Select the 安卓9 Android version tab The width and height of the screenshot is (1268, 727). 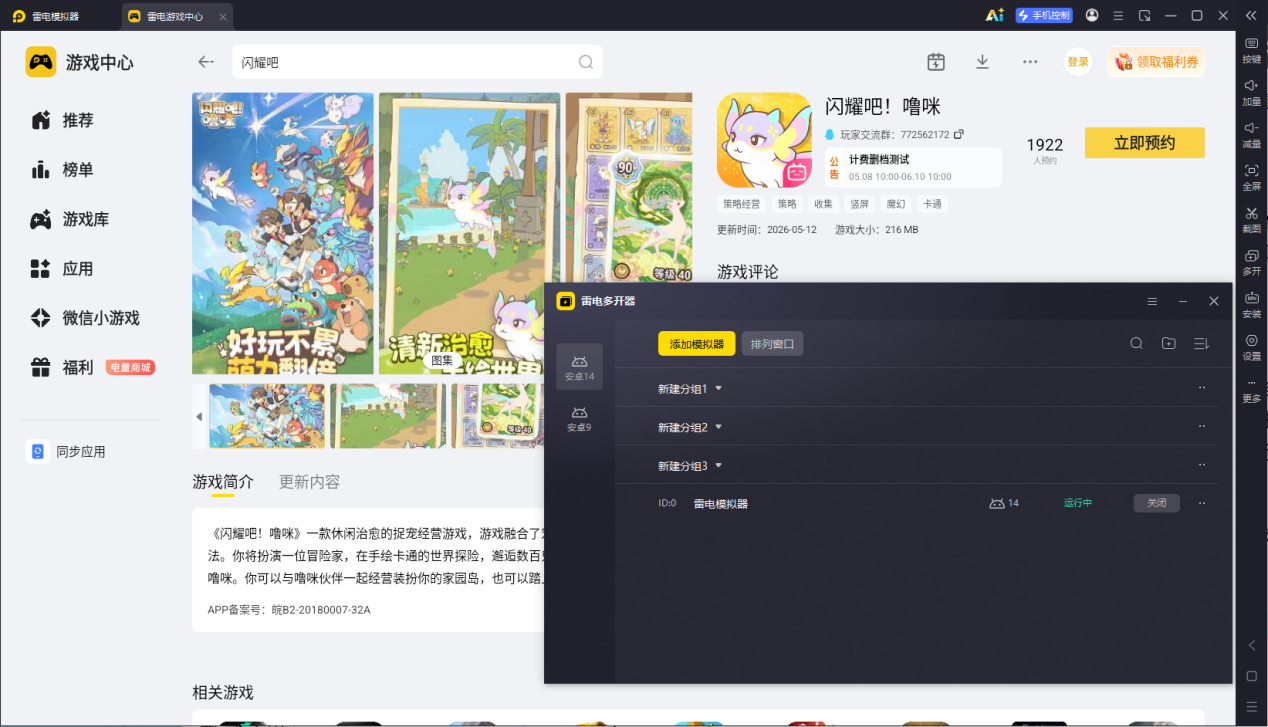pyautogui.click(x=579, y=418)
